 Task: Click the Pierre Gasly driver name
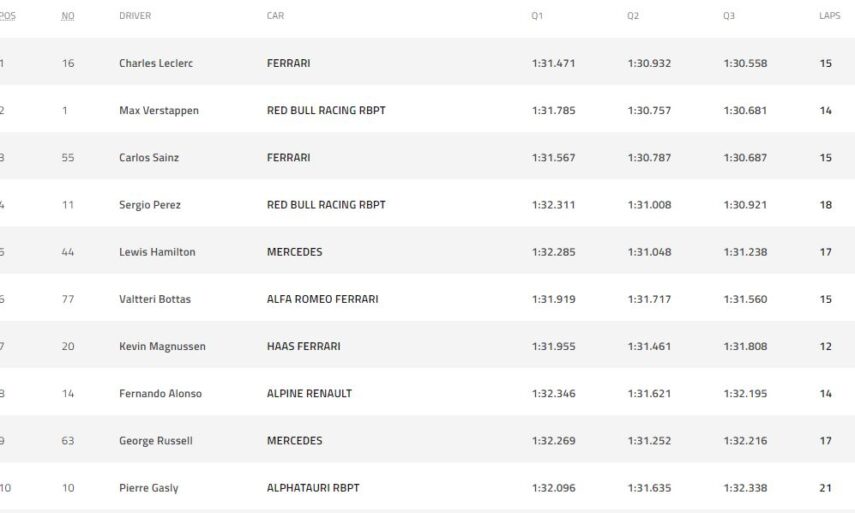pos(147,488)
